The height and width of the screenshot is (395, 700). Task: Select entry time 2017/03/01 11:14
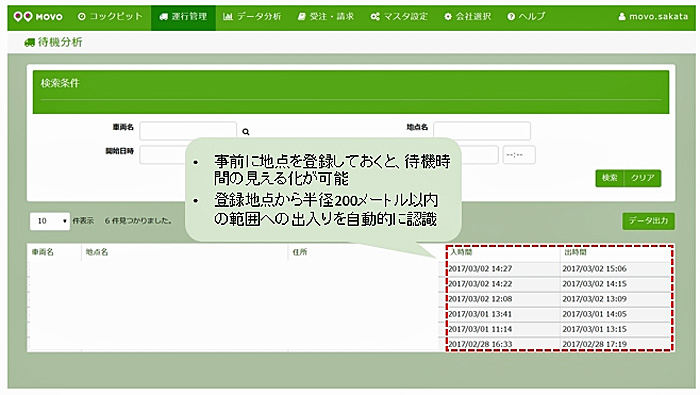480,329
